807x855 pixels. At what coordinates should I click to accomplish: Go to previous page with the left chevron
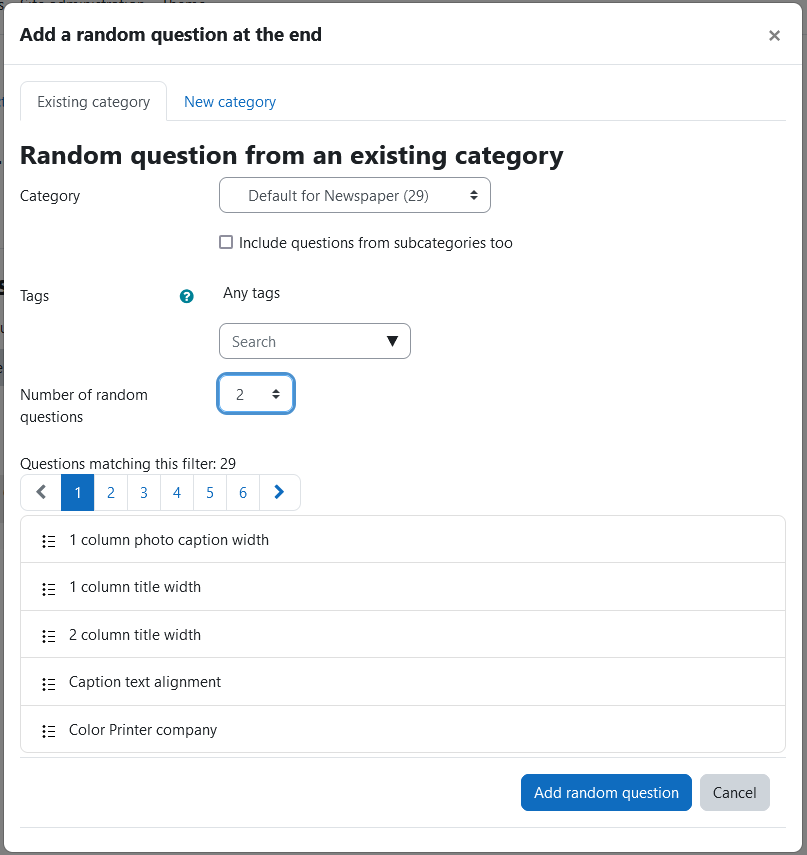41,492
